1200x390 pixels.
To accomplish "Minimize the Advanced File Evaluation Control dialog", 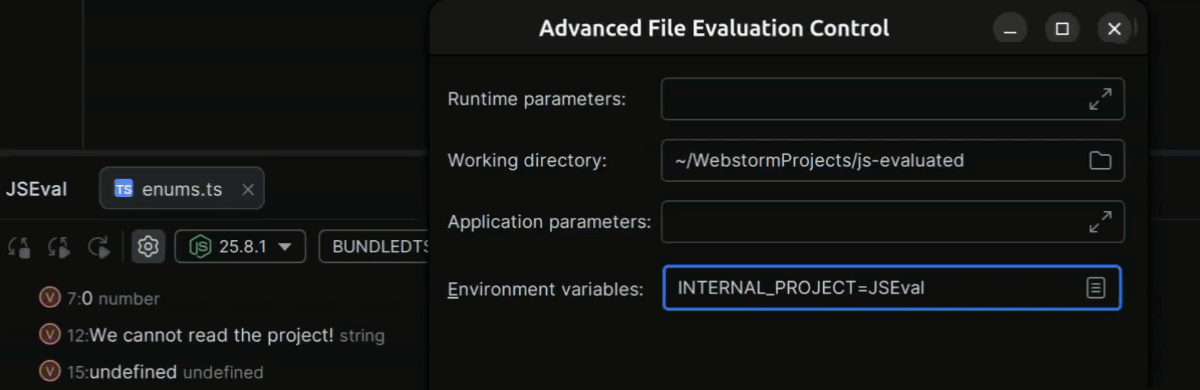I will click(1010, 28).
